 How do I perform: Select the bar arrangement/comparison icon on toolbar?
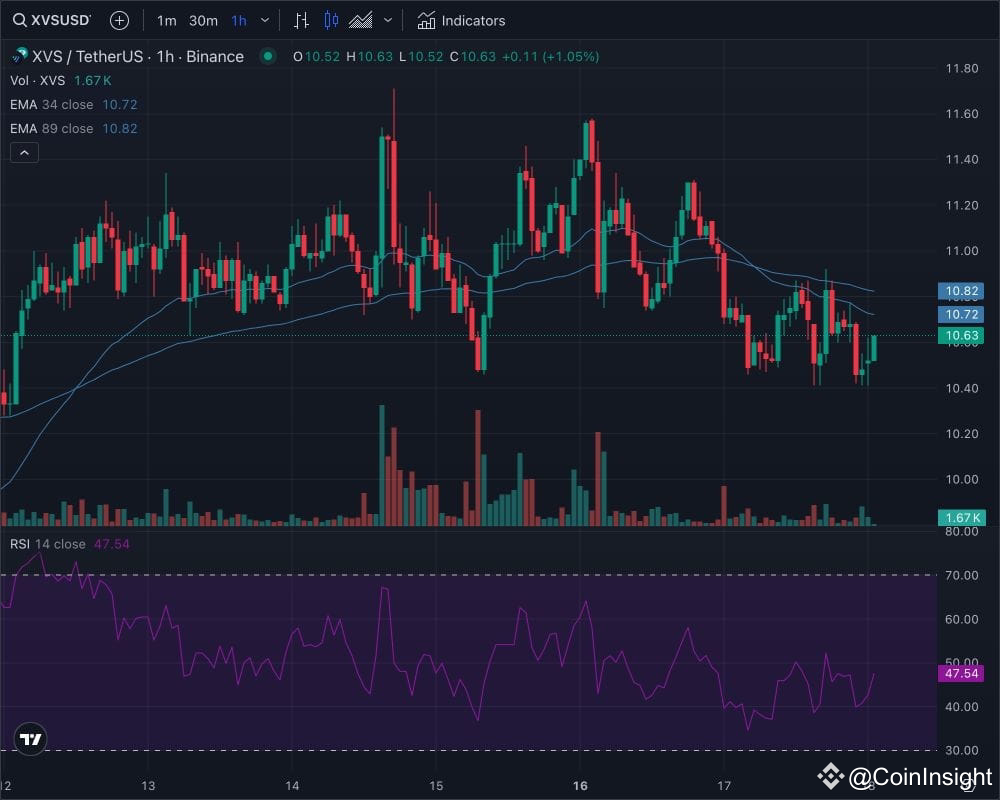301,20
